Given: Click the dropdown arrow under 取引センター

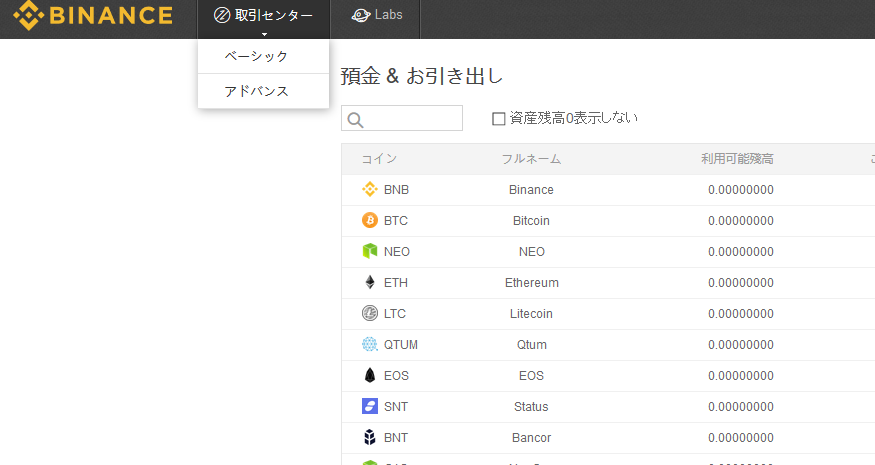Looking at the screenshot, I should click(265, 35).
